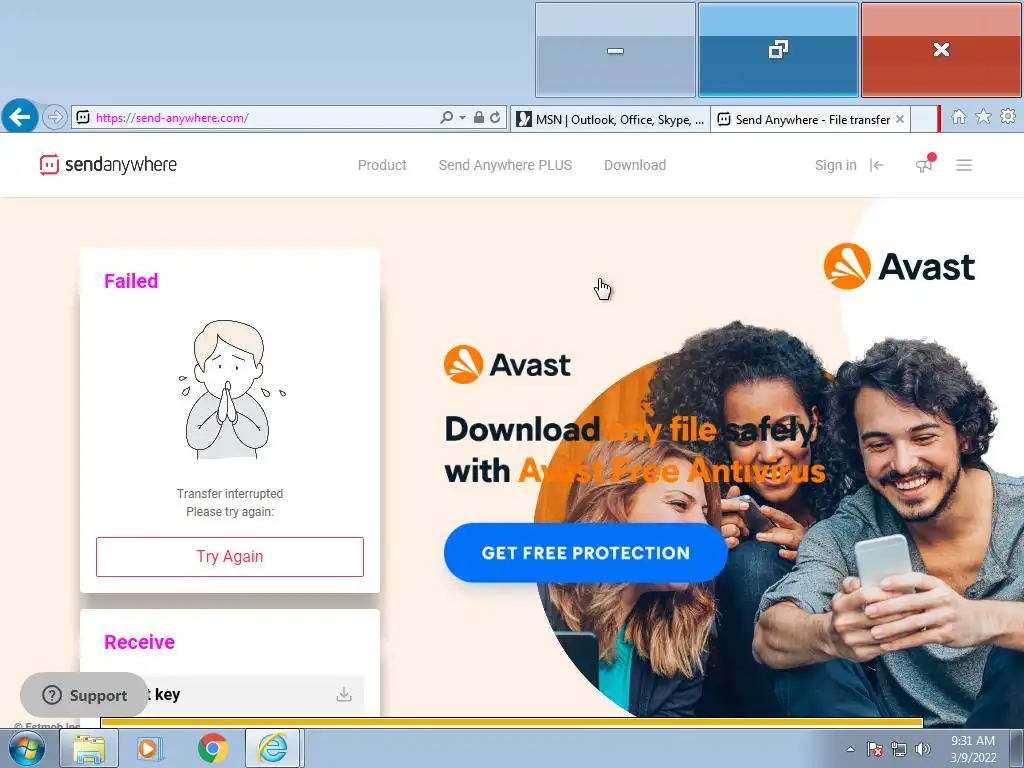Open the announcements megaphone icon
The image size is (1024, 768).
click(925, 164)
